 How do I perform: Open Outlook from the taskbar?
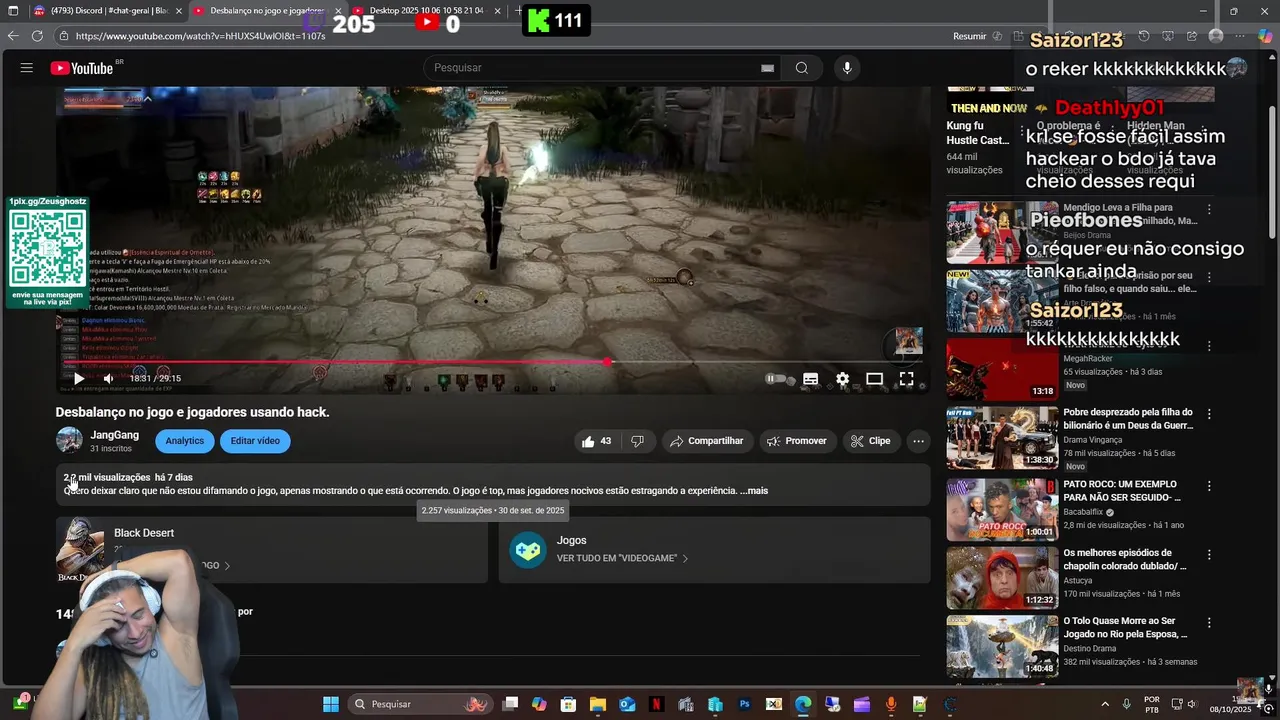click(x=627, y=704)
